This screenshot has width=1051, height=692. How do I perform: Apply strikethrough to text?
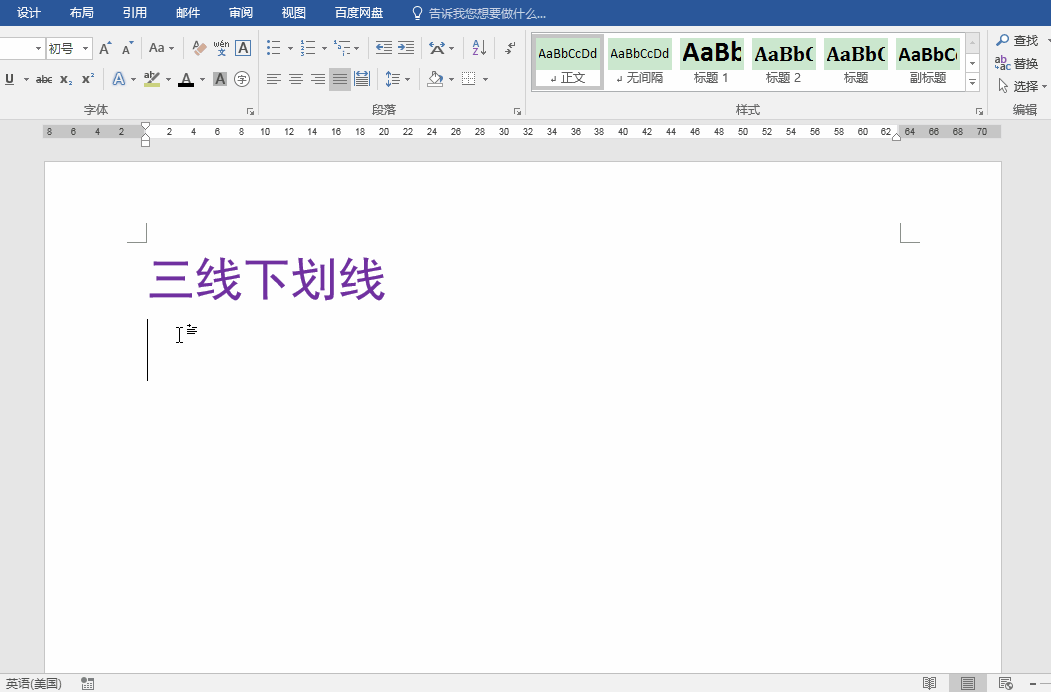click(43, 79)
